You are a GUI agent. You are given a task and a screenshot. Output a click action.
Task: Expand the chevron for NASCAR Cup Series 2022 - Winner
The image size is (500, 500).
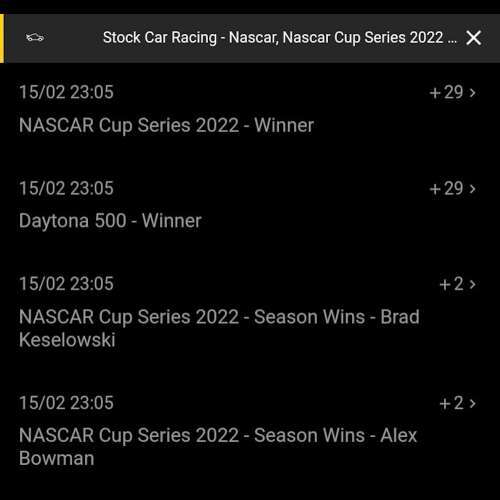pos(472,93)
